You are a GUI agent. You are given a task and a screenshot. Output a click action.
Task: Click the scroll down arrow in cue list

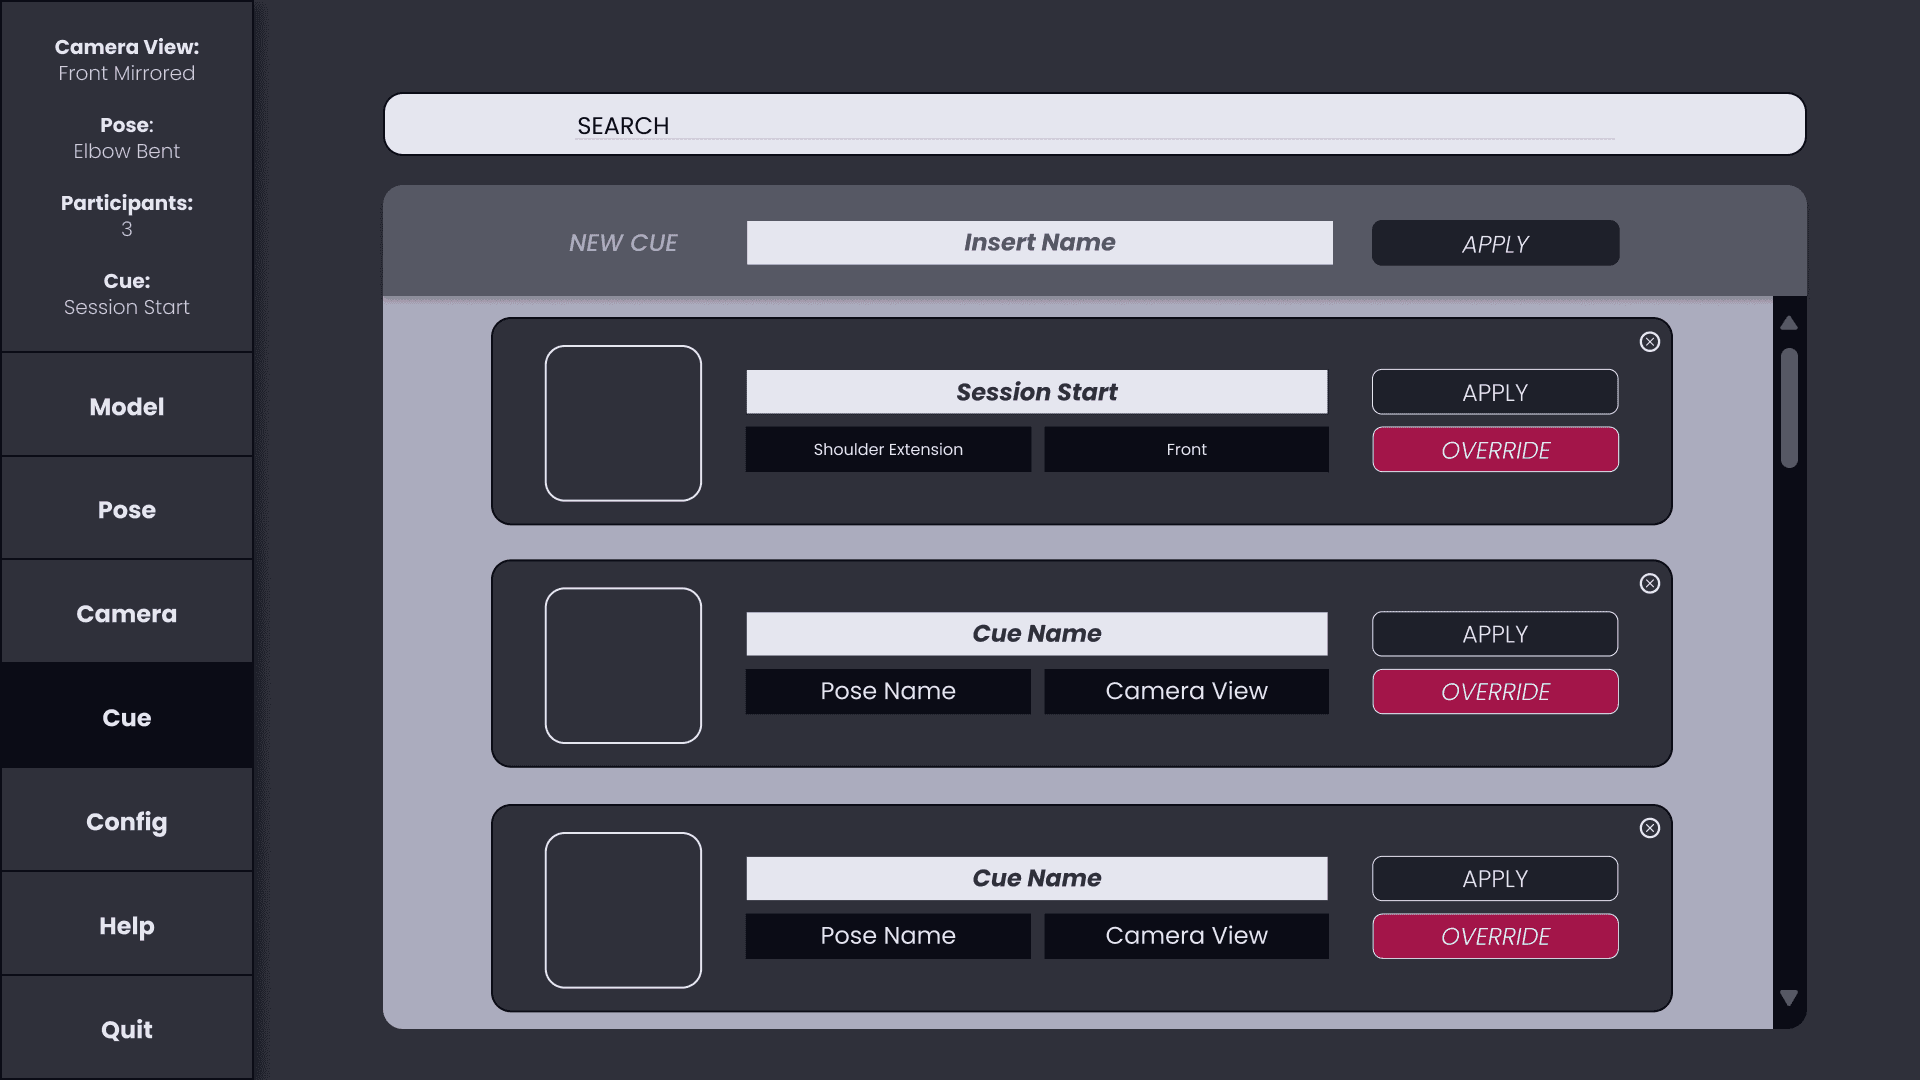(x=1789, y=998)
